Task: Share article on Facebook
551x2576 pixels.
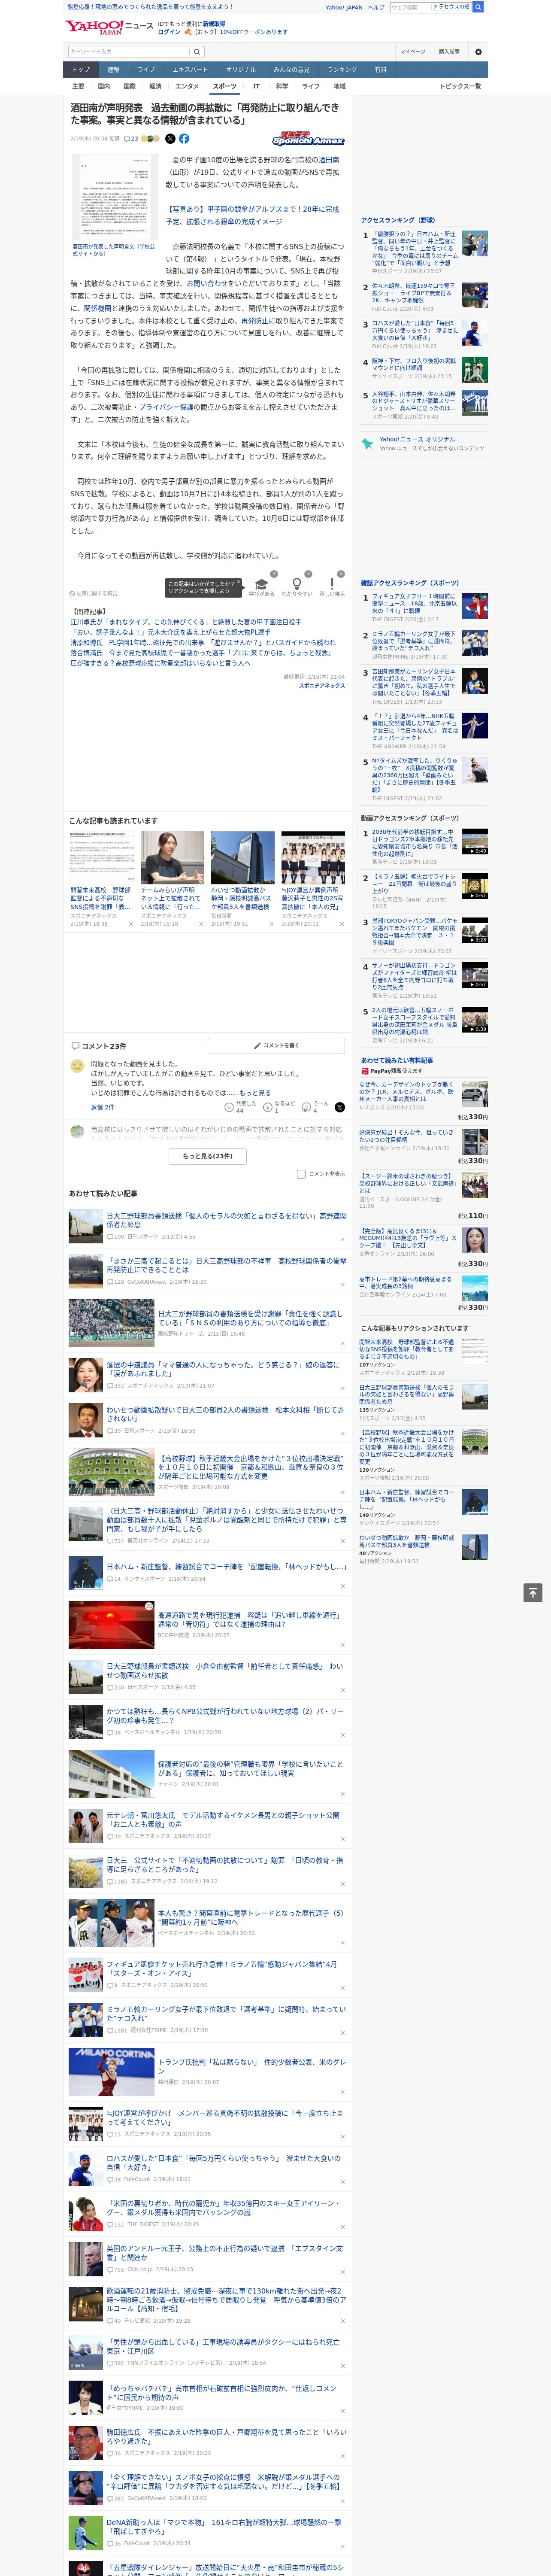Action: [x=184, y=139]
